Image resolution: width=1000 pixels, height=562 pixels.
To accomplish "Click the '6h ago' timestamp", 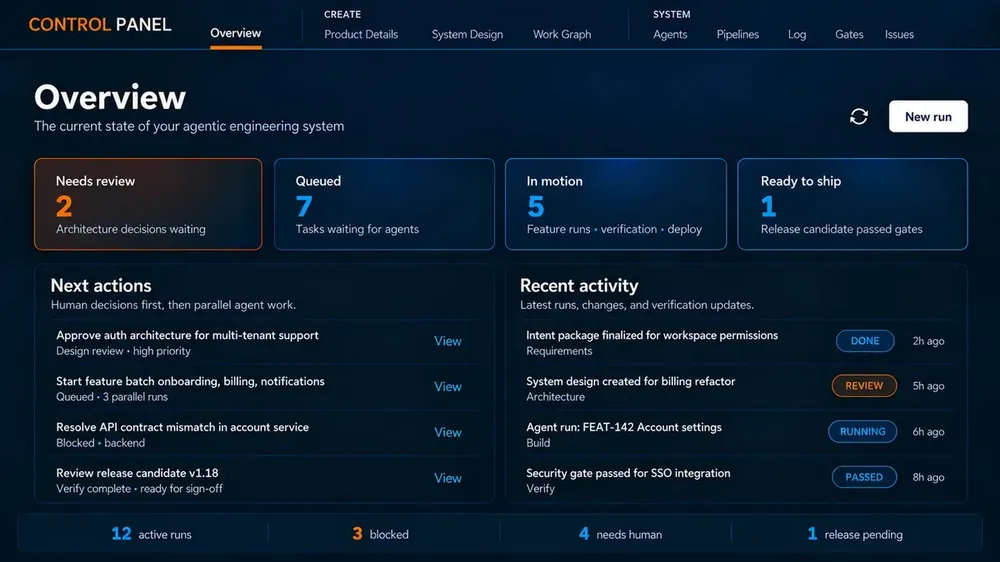I will pos(928,432).
